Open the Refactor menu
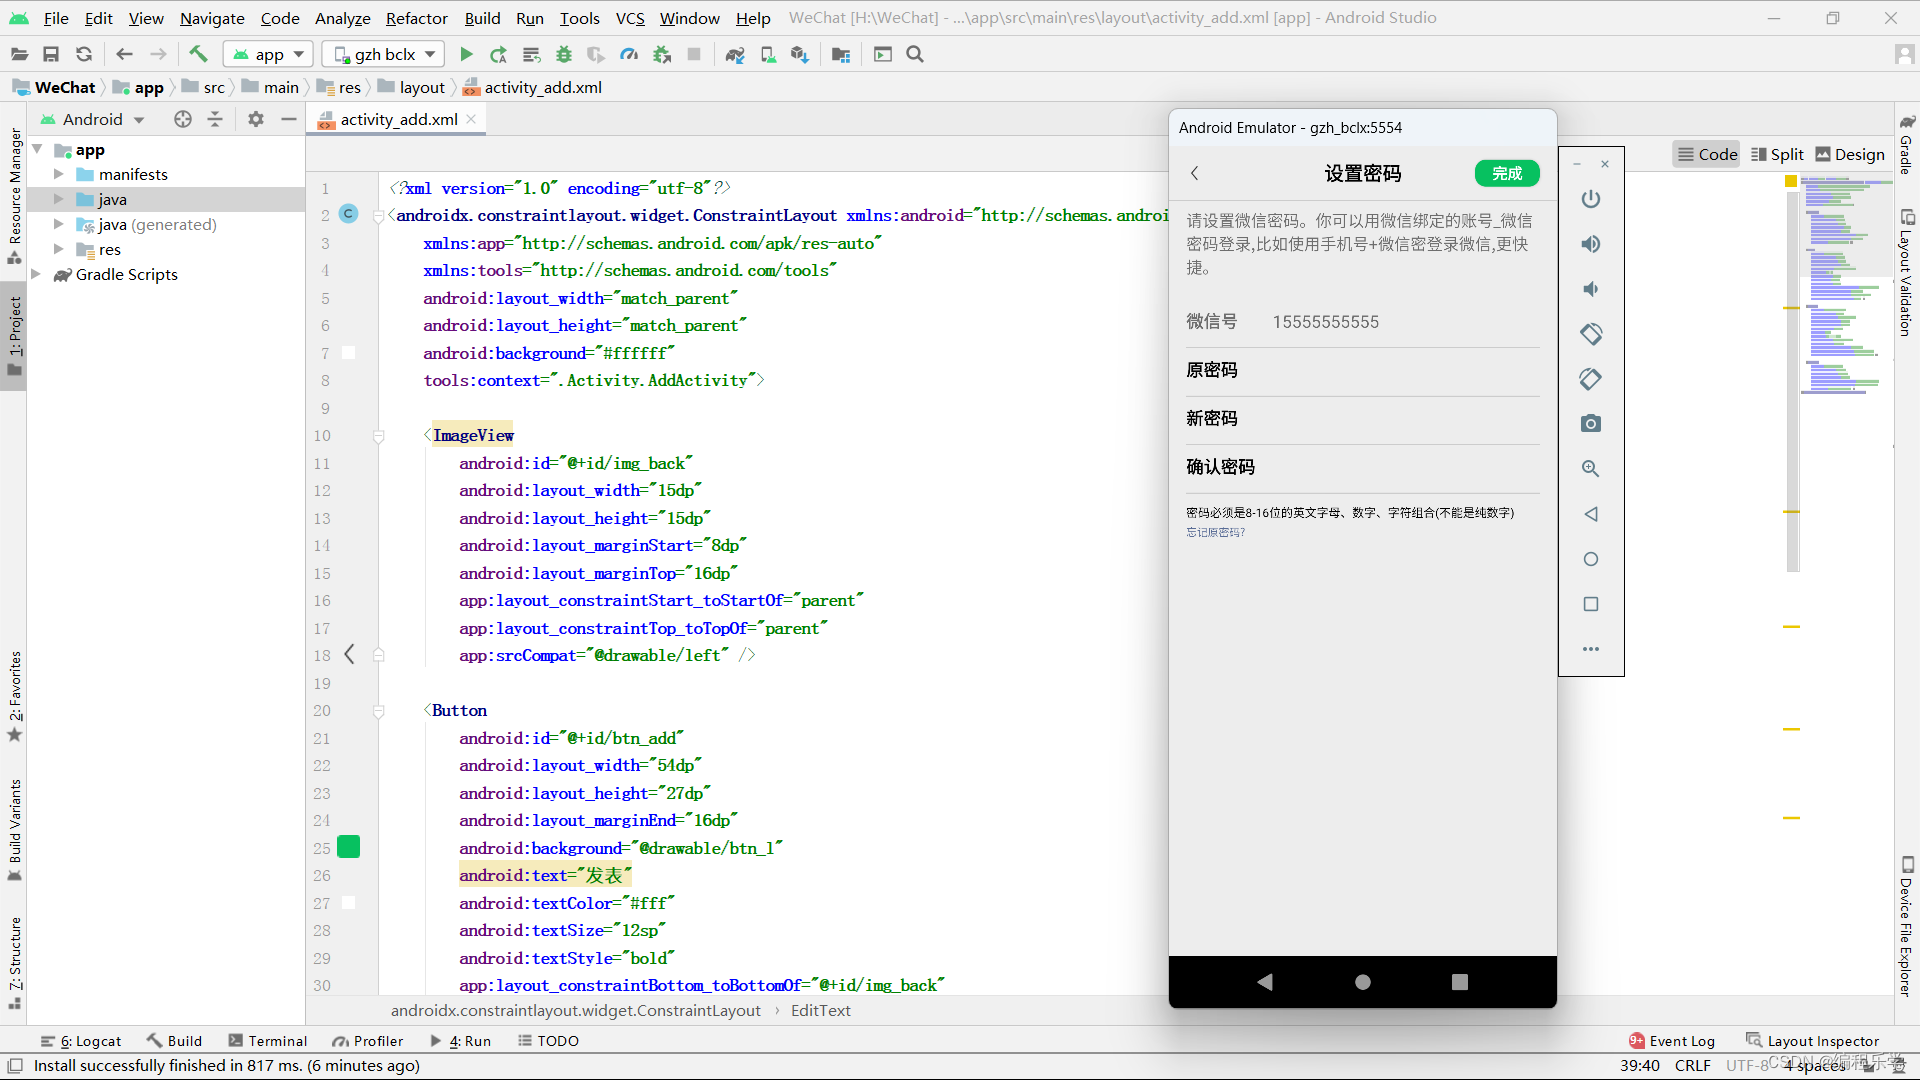 point(416,18)
